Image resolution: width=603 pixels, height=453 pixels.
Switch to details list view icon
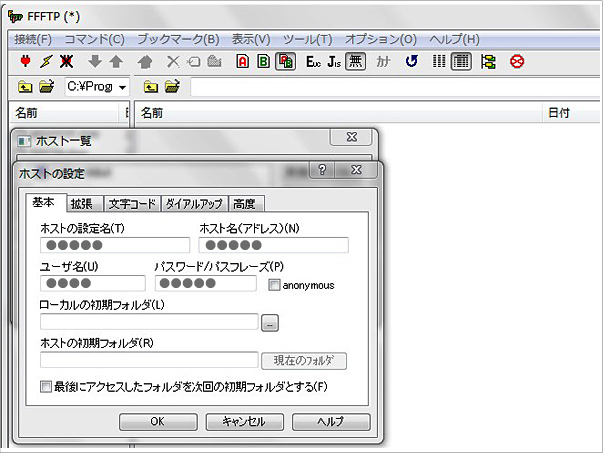coord(461,62)
